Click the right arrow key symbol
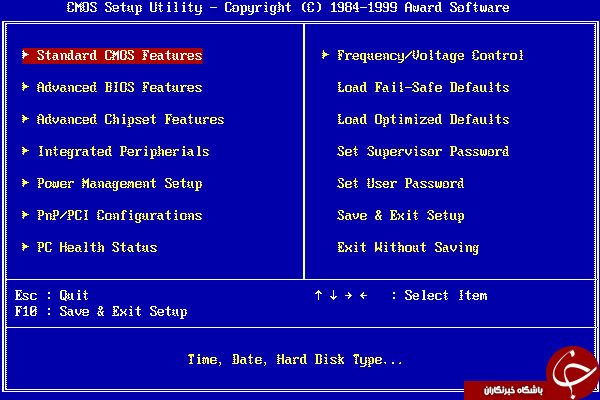 (348, 296)
